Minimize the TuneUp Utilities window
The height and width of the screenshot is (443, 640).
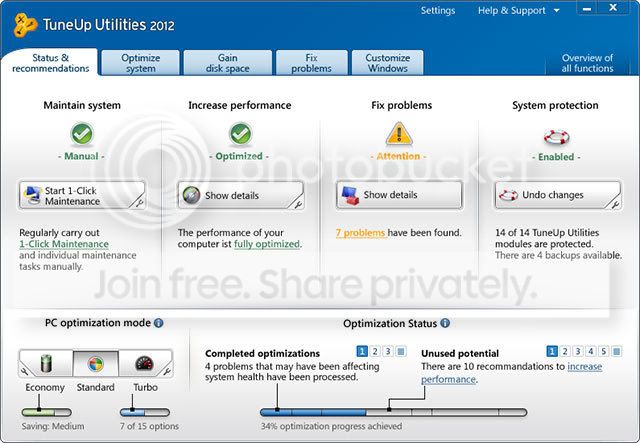pos(587,9)
